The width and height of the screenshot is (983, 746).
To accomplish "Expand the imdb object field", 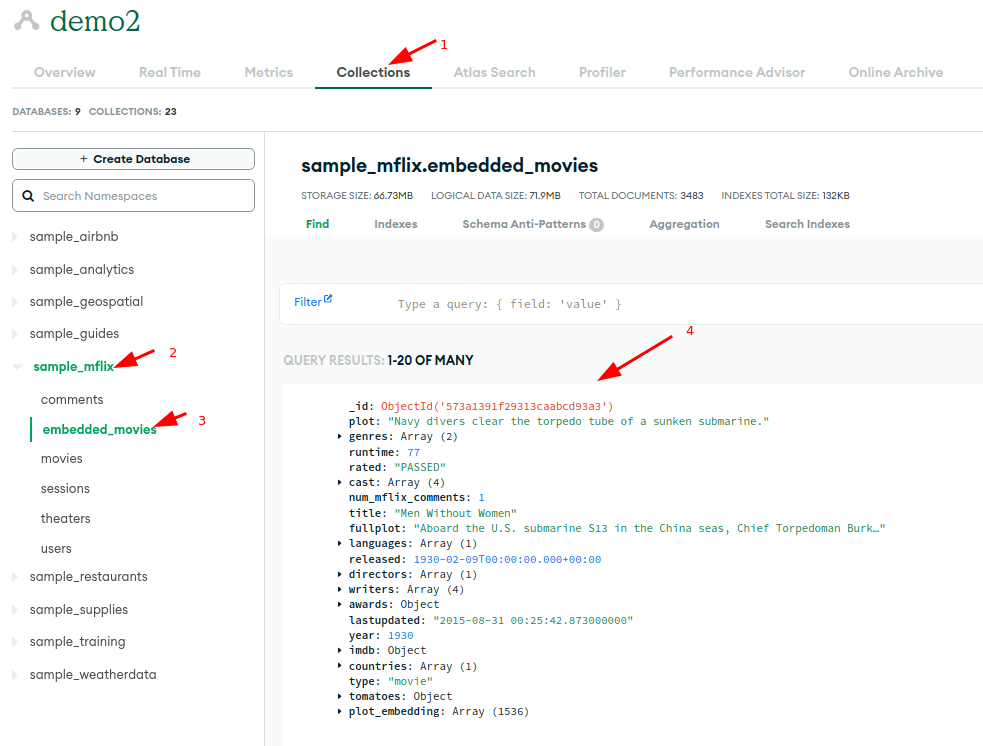I will point(341,650).
